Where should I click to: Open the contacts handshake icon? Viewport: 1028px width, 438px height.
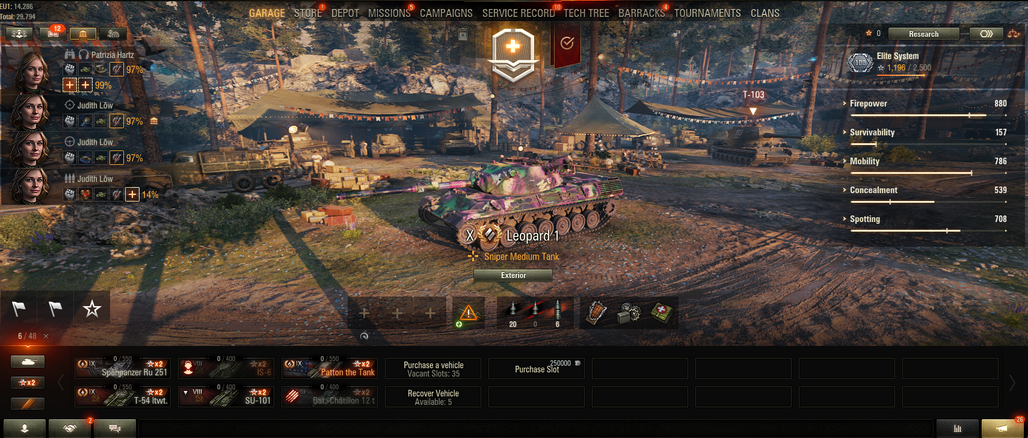pos(69,428)
